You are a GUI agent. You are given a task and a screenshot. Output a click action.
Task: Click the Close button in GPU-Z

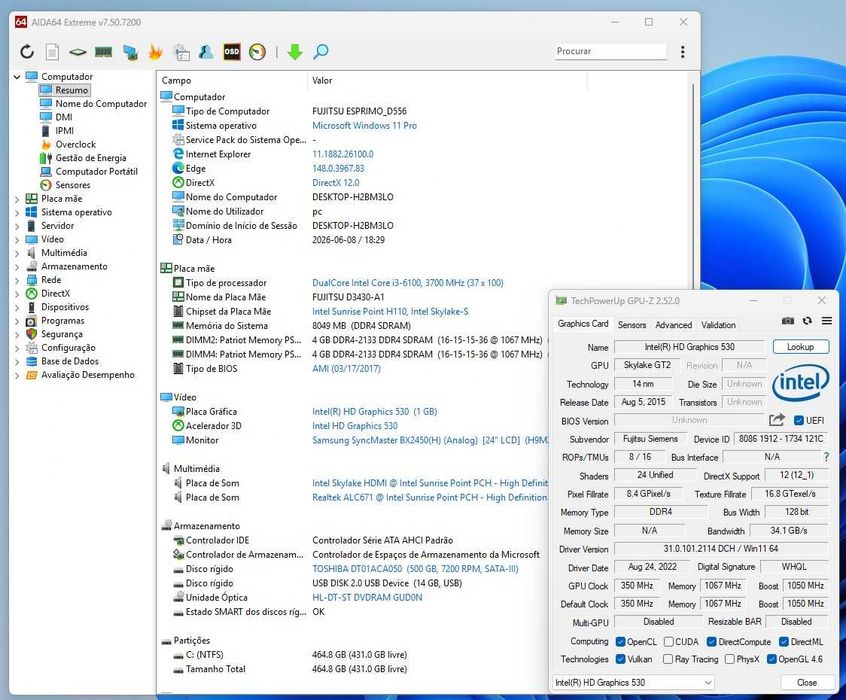pos(807,683)
